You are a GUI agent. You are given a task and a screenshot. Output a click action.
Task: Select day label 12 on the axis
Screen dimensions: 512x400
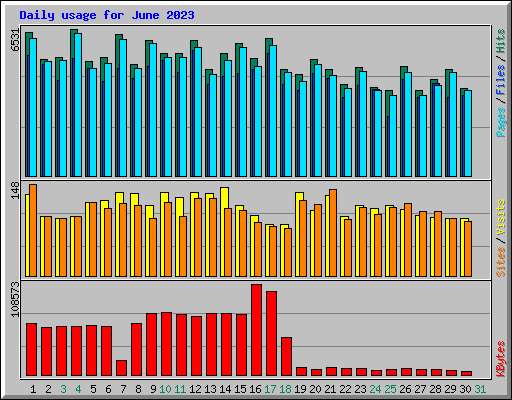tap(195, 389)
